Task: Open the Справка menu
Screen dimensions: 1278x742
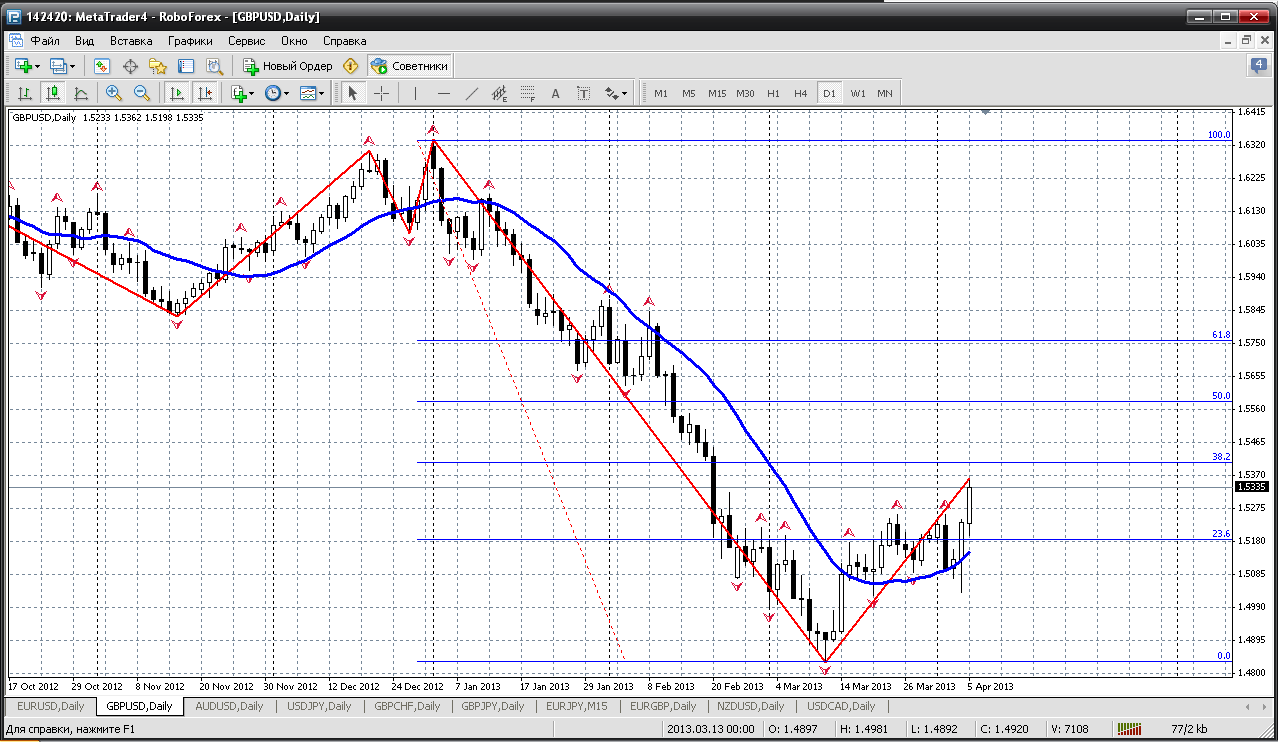Action: click(x=345, y=41)
